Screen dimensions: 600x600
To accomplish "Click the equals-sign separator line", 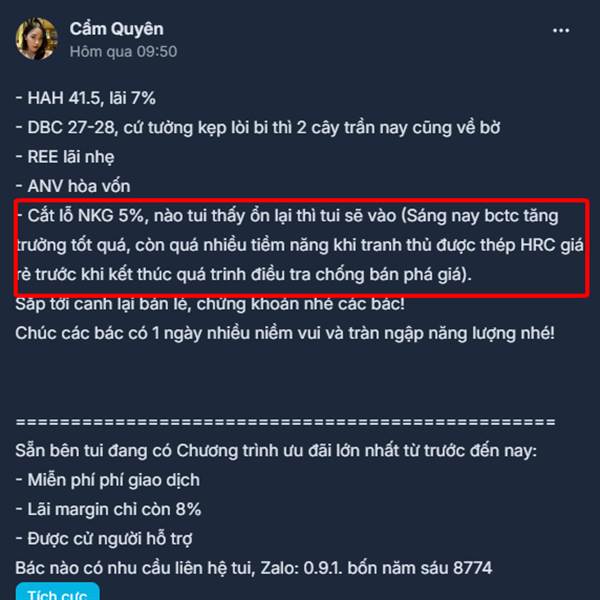I will 285,422.
